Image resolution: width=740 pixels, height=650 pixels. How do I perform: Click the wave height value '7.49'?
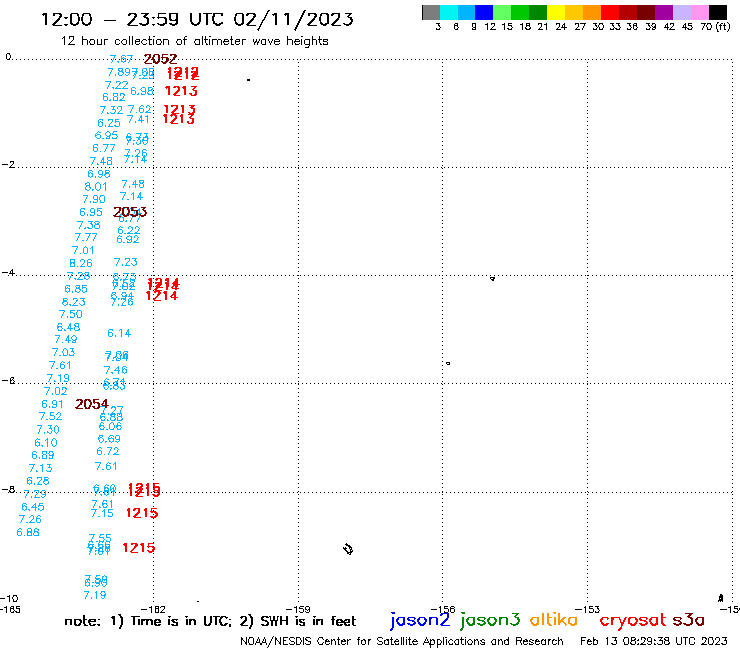pyautogui.click(x=66, y=339)
